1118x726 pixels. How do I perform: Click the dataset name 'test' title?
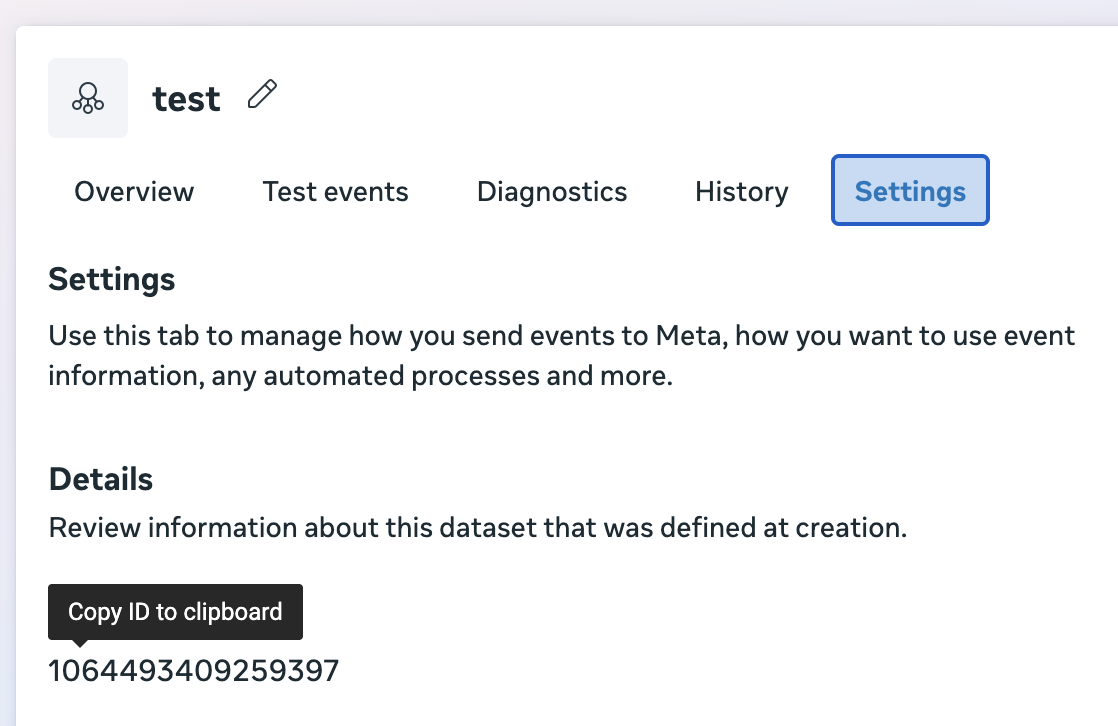(x=186, y=98)
